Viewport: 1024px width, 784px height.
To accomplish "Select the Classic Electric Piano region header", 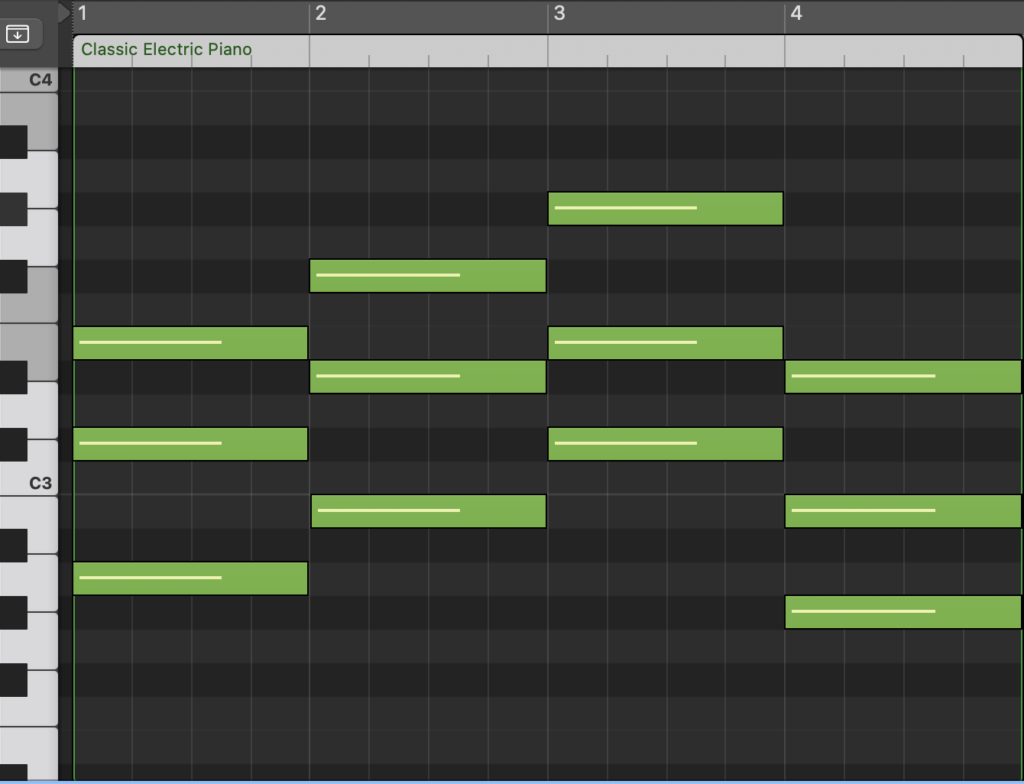I will (547, 50).
